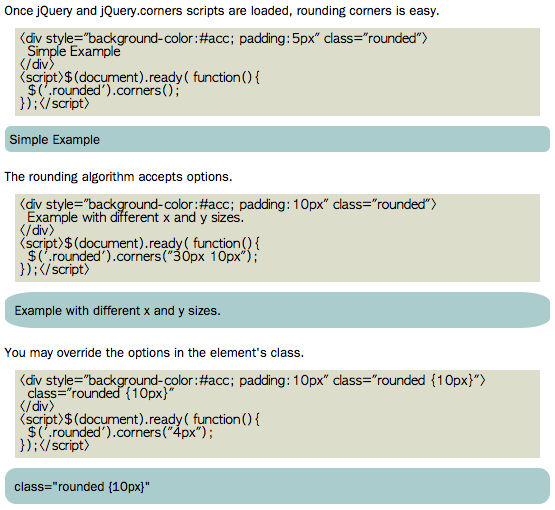Click the first code block's opening div line
The width and height of the screenshot is (555, 510).
[x=224, y=38]
